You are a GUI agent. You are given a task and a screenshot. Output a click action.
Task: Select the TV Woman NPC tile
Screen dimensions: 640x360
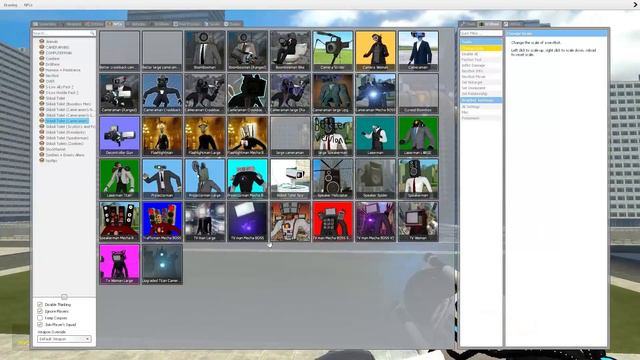(418, 221)
